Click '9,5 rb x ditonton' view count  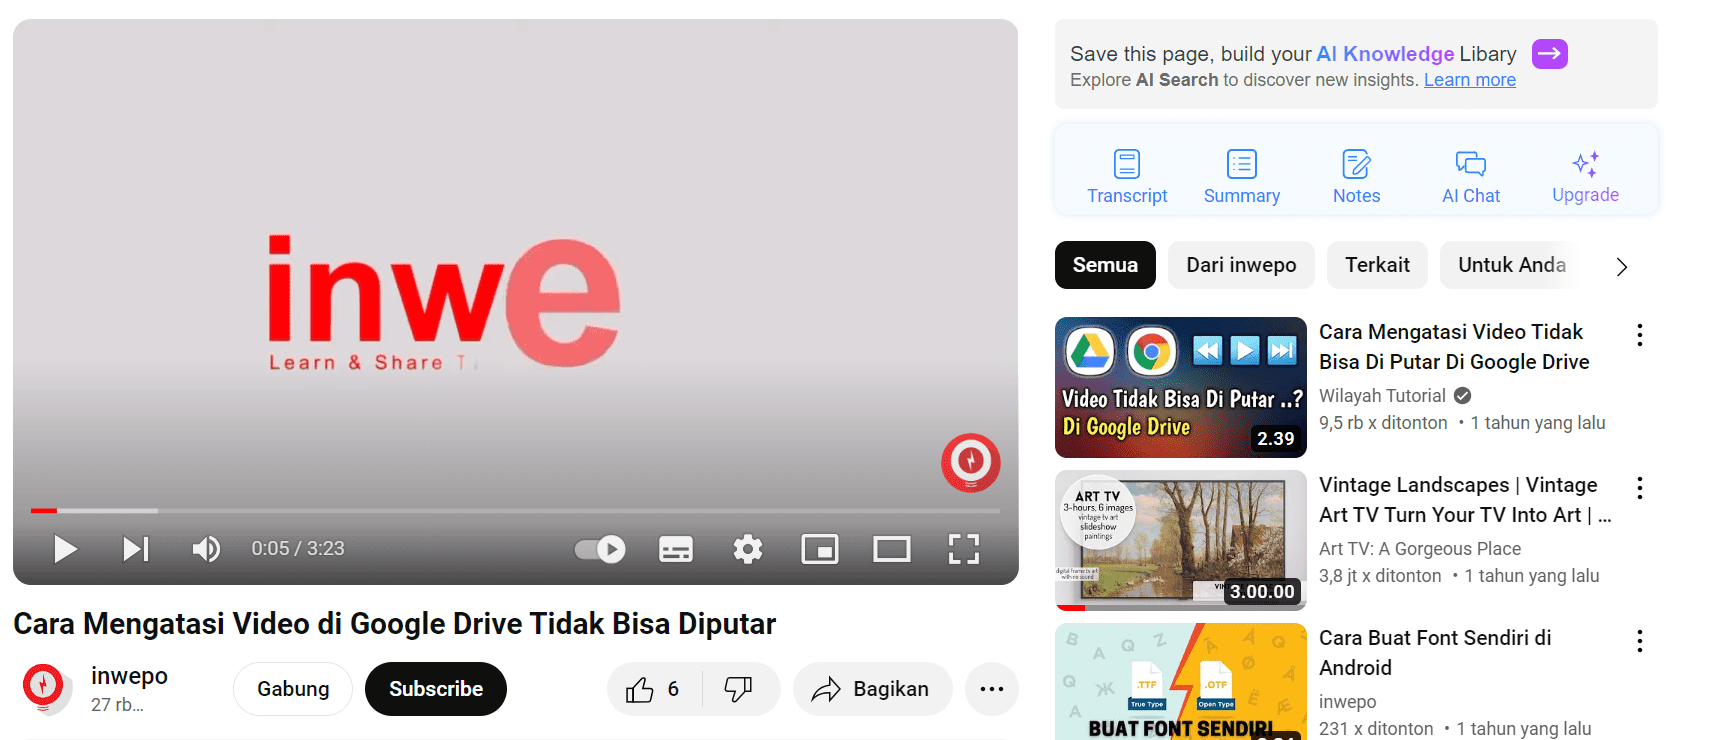(1383, 423)
